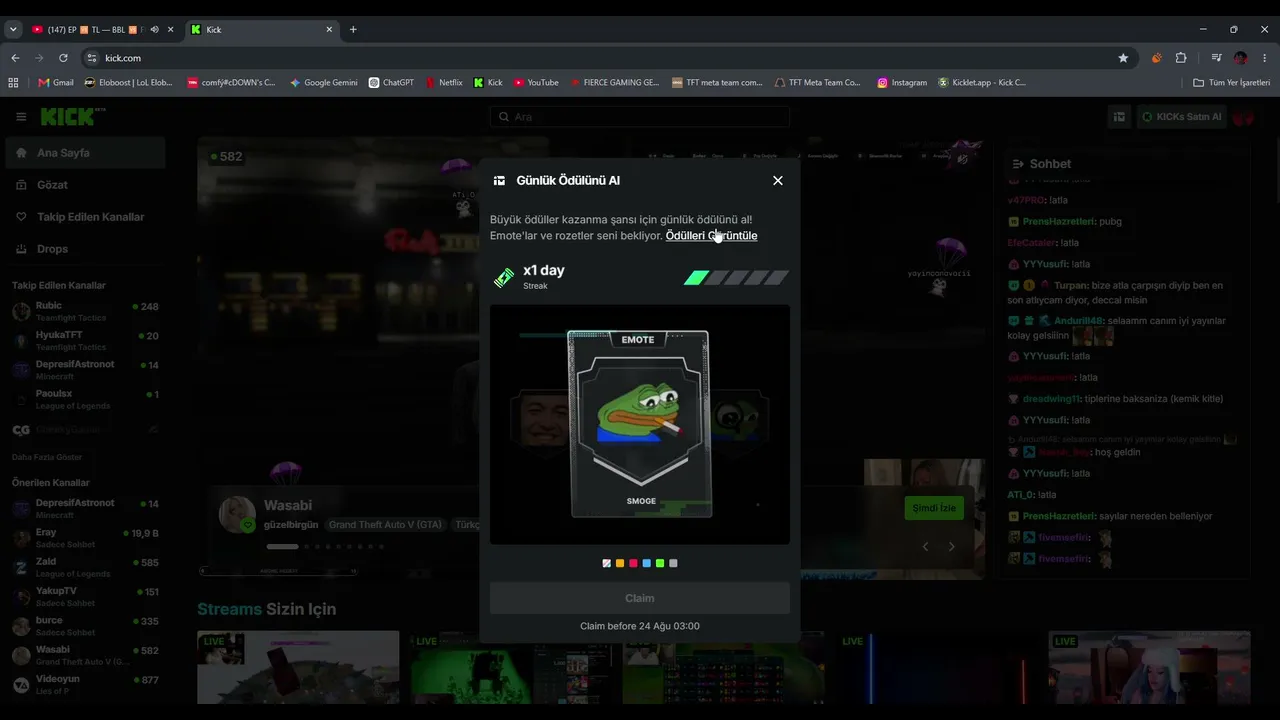Screen dimensions: 1280x720
Task: Open the Netflix bookmark
Action: click(444, 83)
